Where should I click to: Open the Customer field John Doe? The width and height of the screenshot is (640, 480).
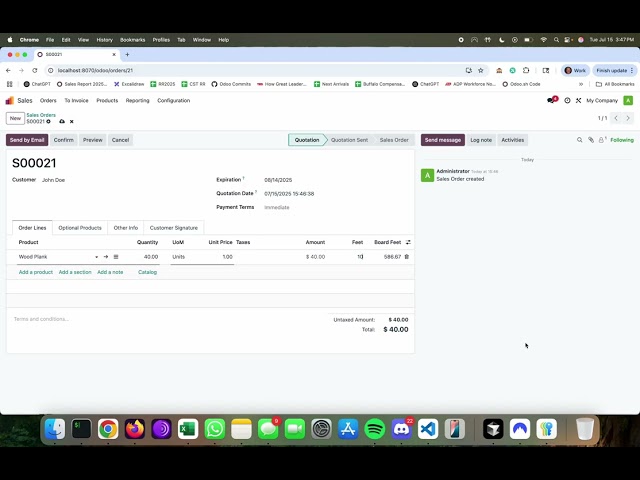coord(53,180)
